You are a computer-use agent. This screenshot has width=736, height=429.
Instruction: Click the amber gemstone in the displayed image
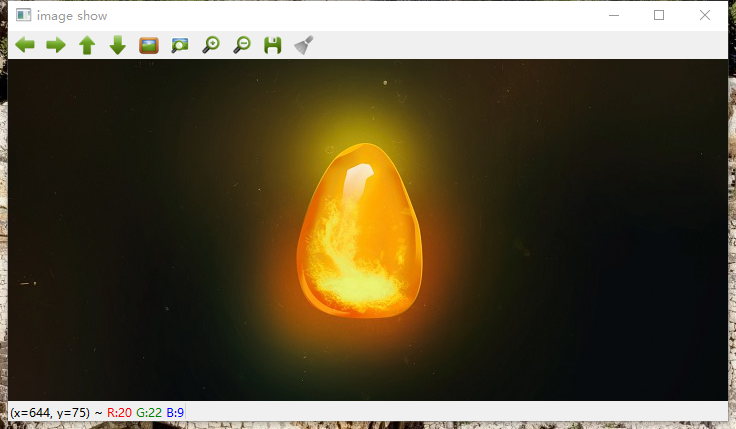(x=360, y=231)
